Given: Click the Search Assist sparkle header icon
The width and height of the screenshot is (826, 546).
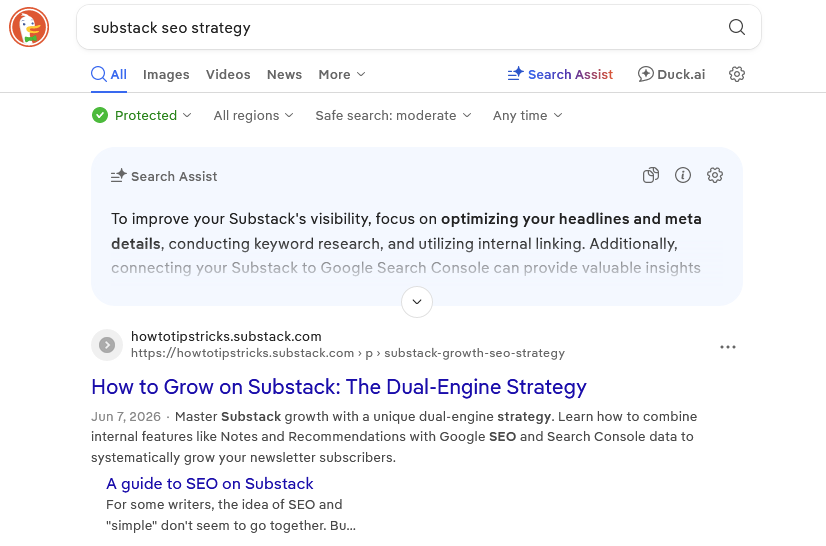Looking at the screenshot, I should [119, 176].
